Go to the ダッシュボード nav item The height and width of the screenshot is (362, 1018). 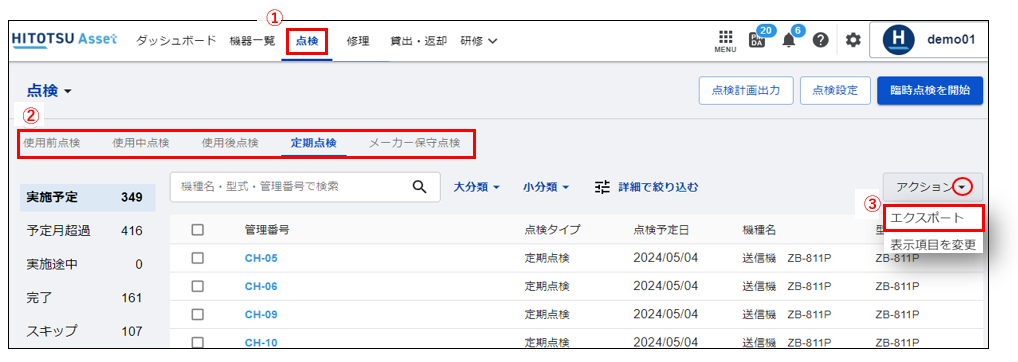[176, 41]
